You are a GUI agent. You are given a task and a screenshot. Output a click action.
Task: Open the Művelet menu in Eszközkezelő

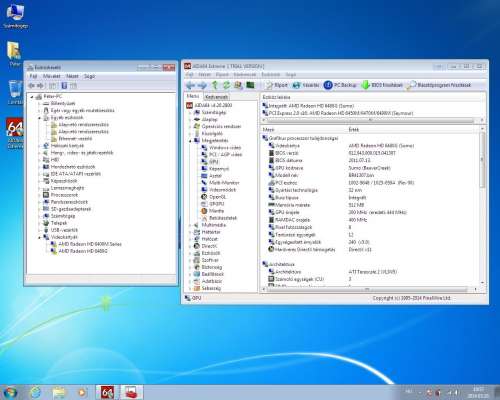pos(52,76)
